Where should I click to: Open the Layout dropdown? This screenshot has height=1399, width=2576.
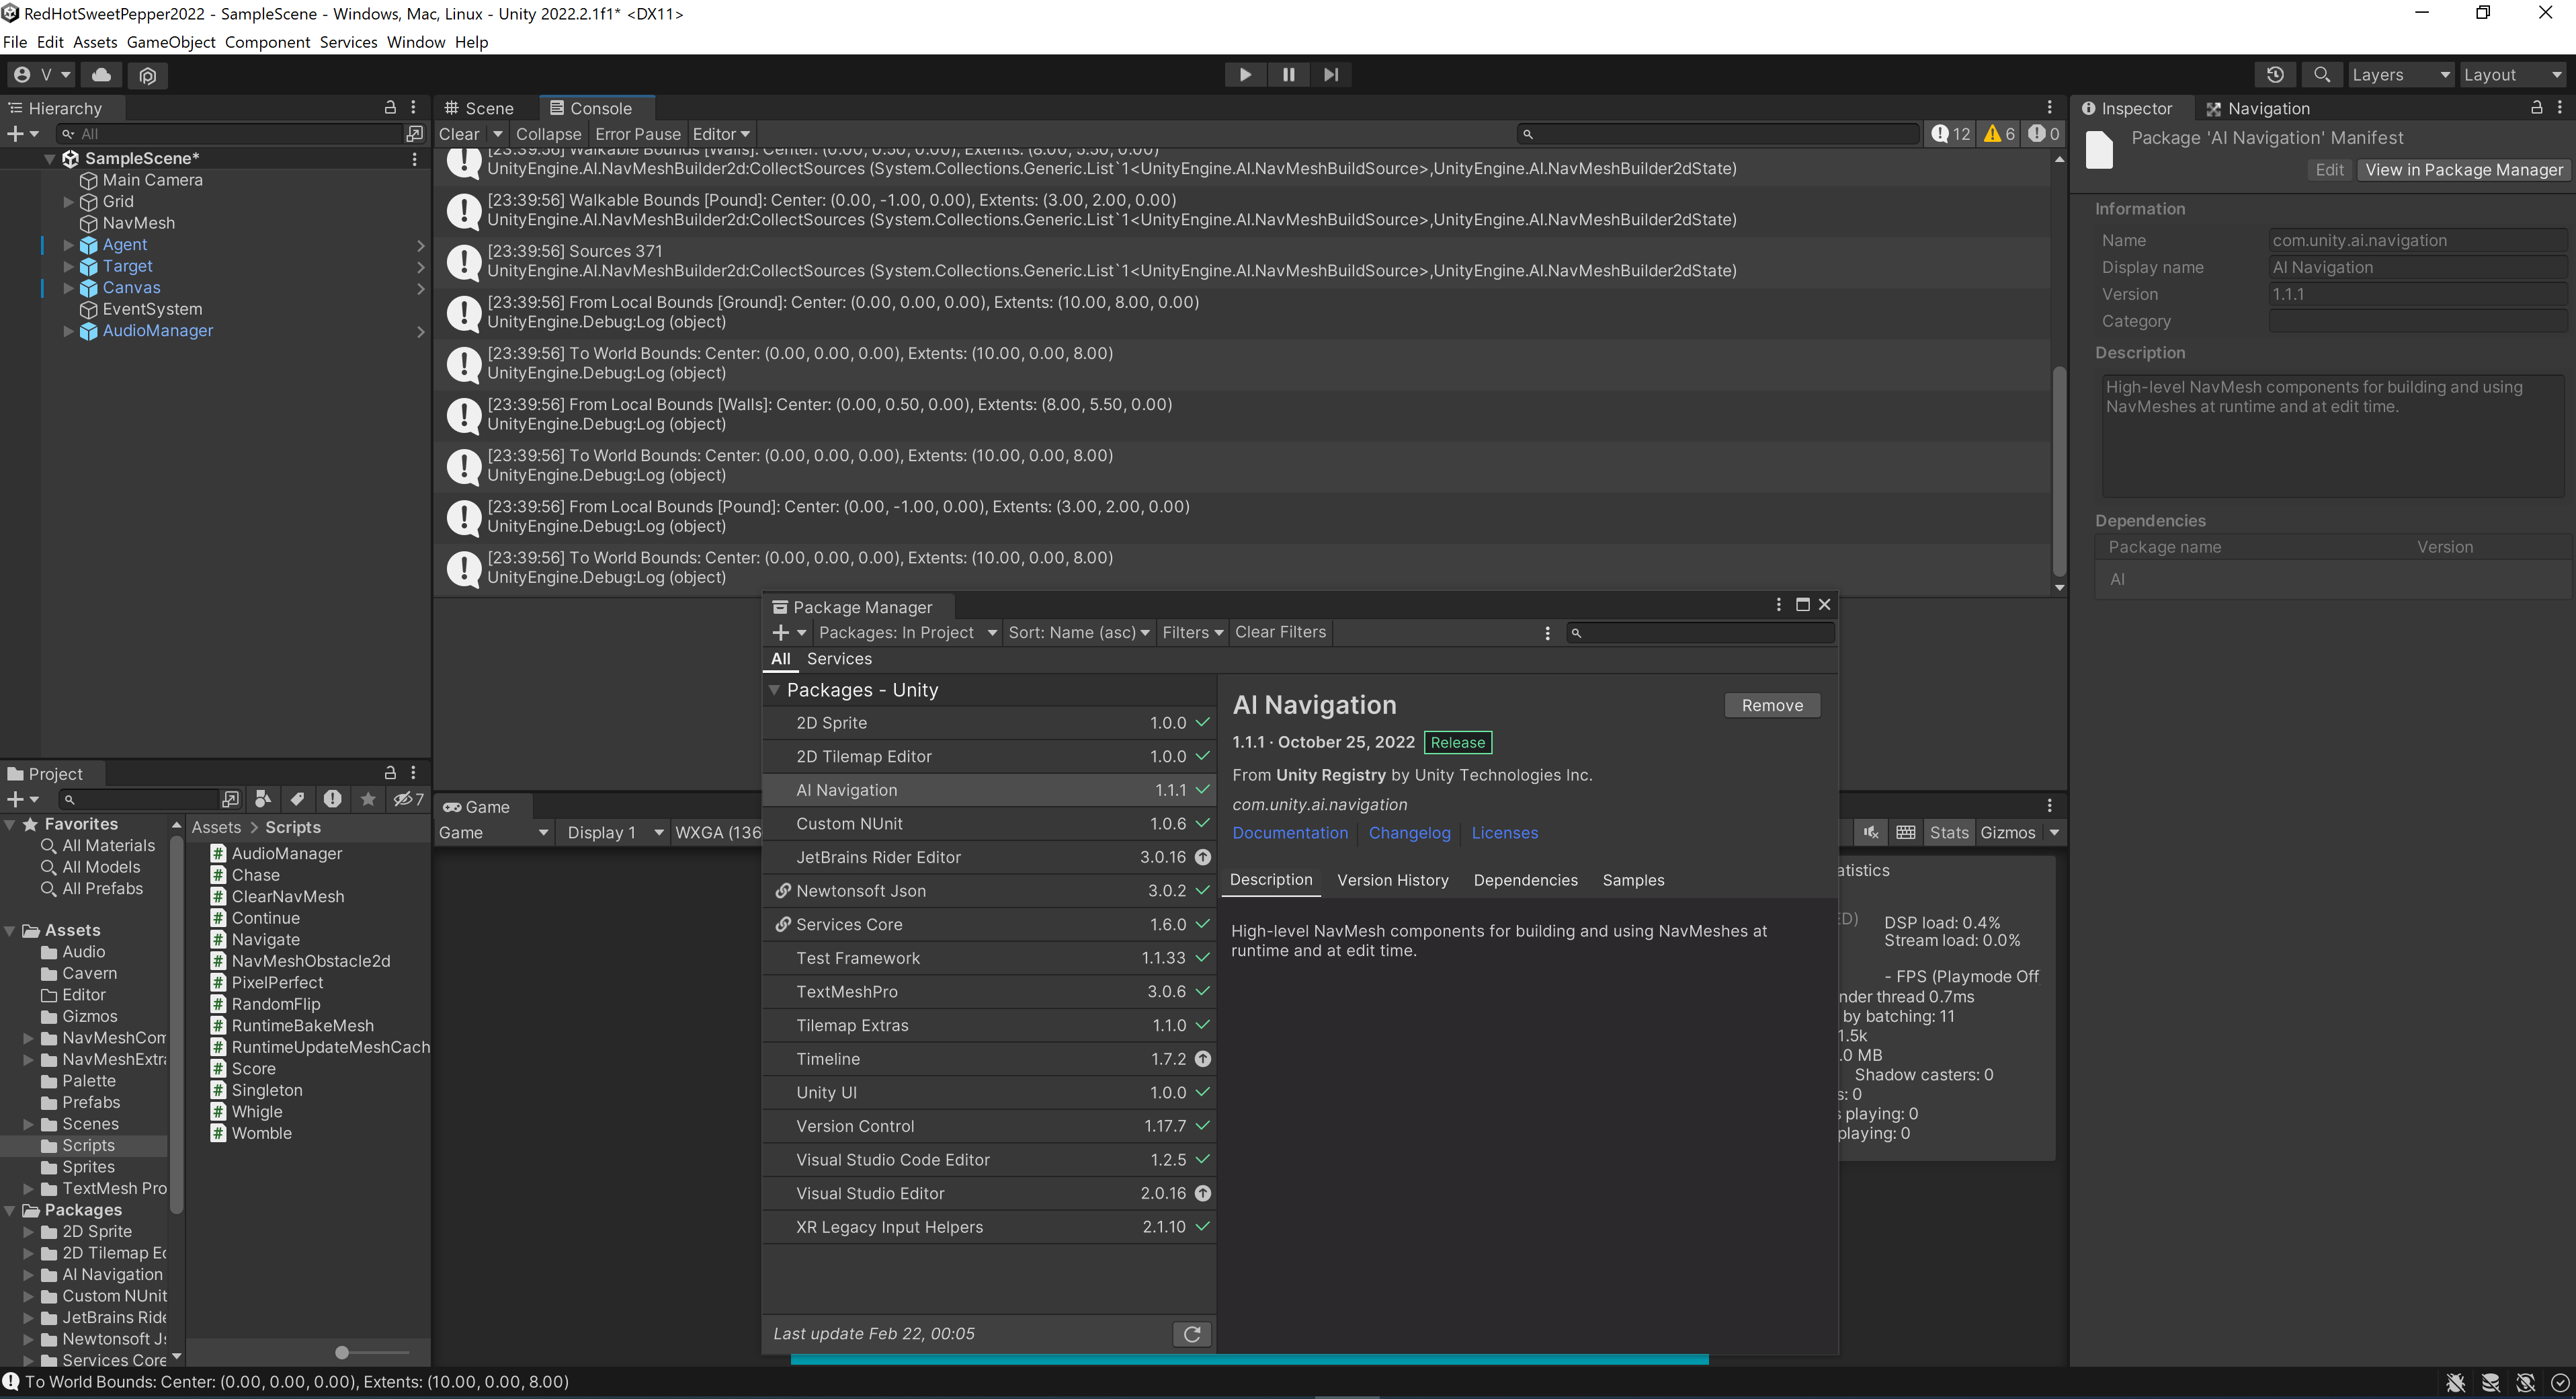(2510, 74)
